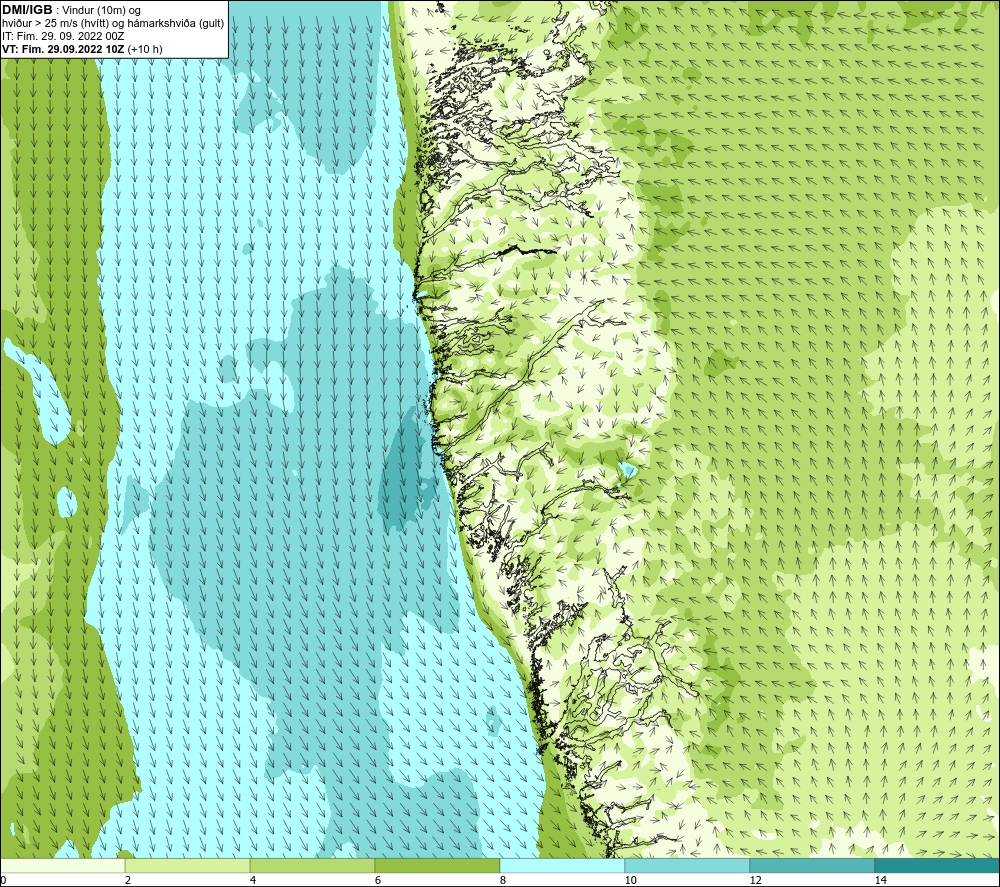Click the 12–14 m/s teal legend swatch
This screenshot has height=887, width=1000.
coord(812,865)
